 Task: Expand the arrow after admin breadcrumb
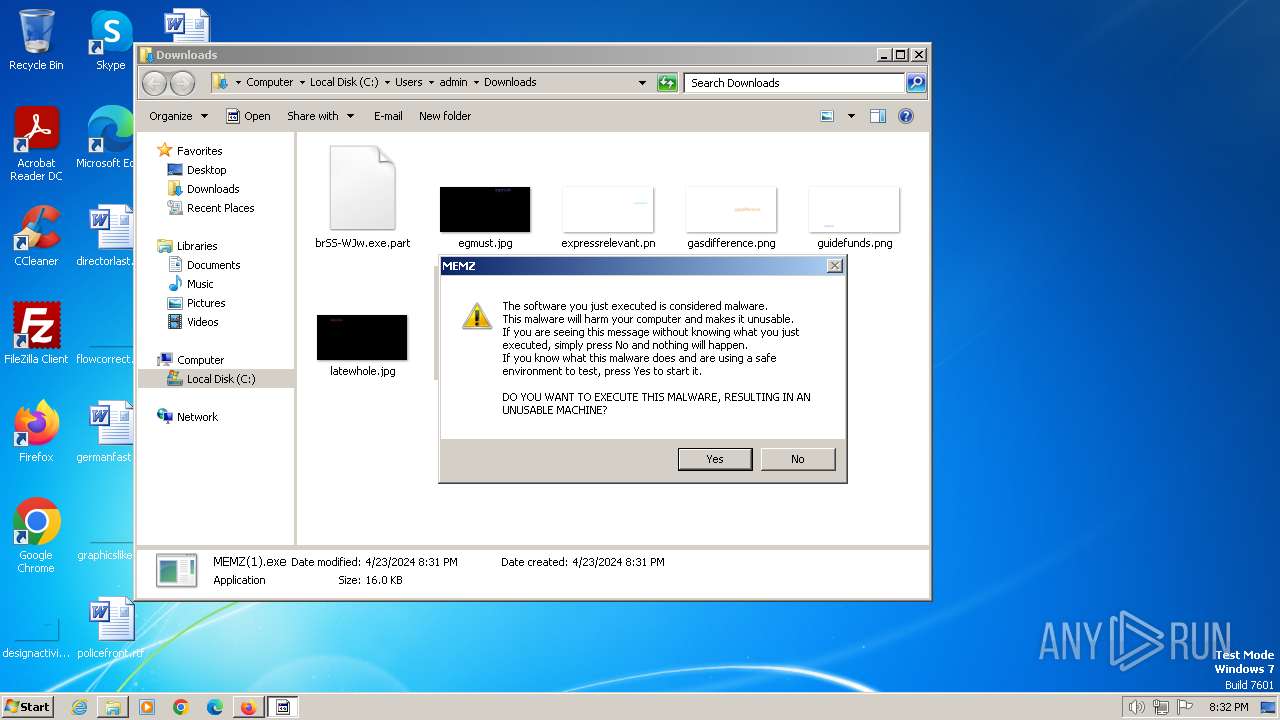[476, 83]
